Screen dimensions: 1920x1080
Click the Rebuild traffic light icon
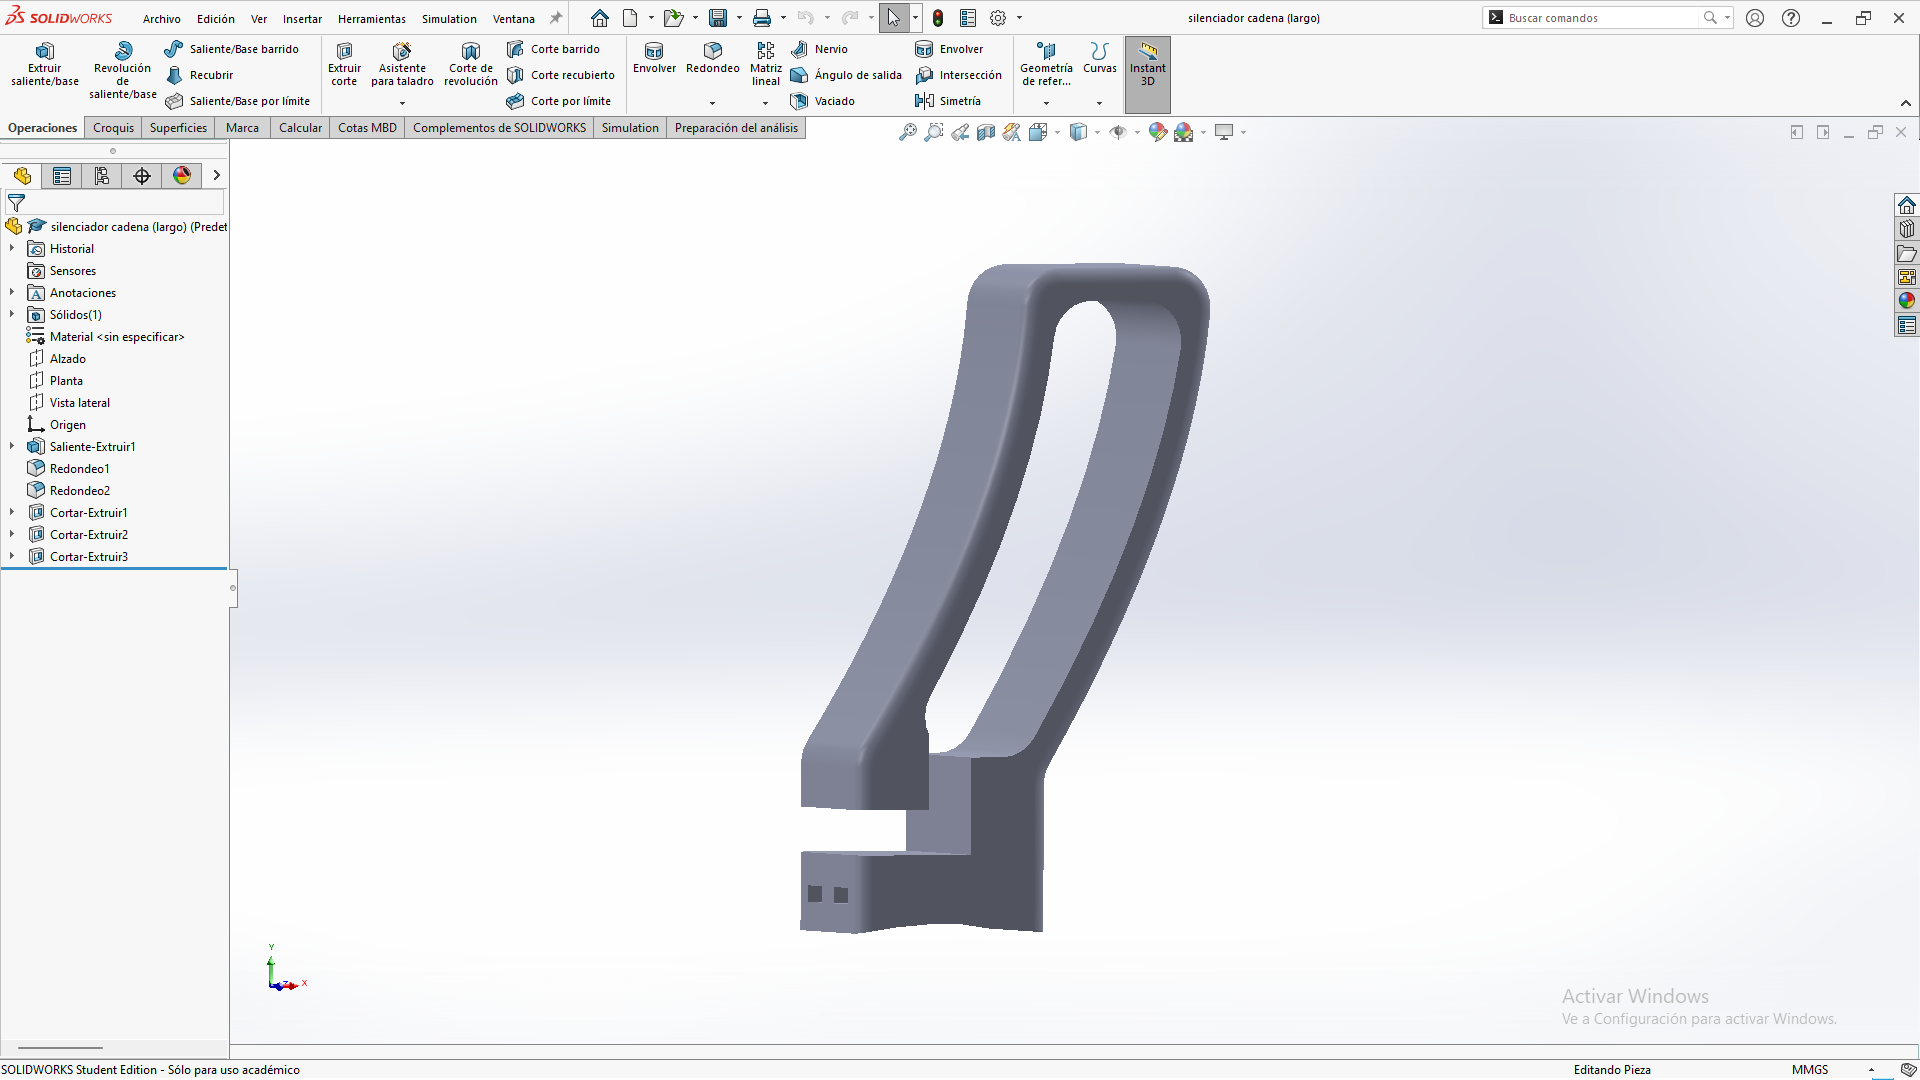(x=938, y=18)
